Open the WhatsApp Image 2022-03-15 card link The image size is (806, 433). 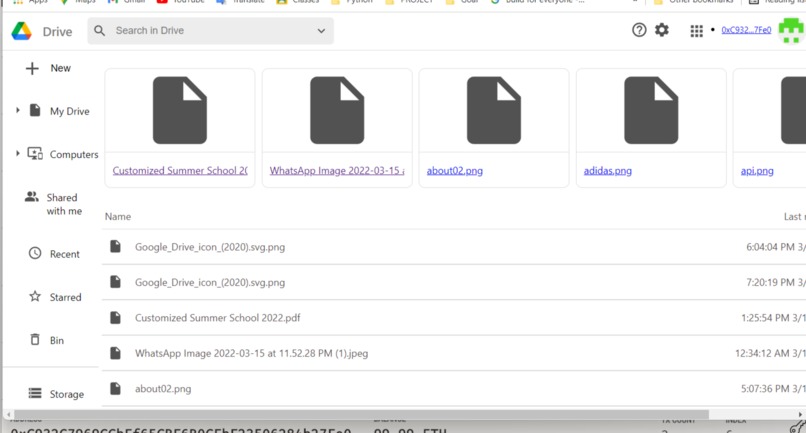pos(337,170)
